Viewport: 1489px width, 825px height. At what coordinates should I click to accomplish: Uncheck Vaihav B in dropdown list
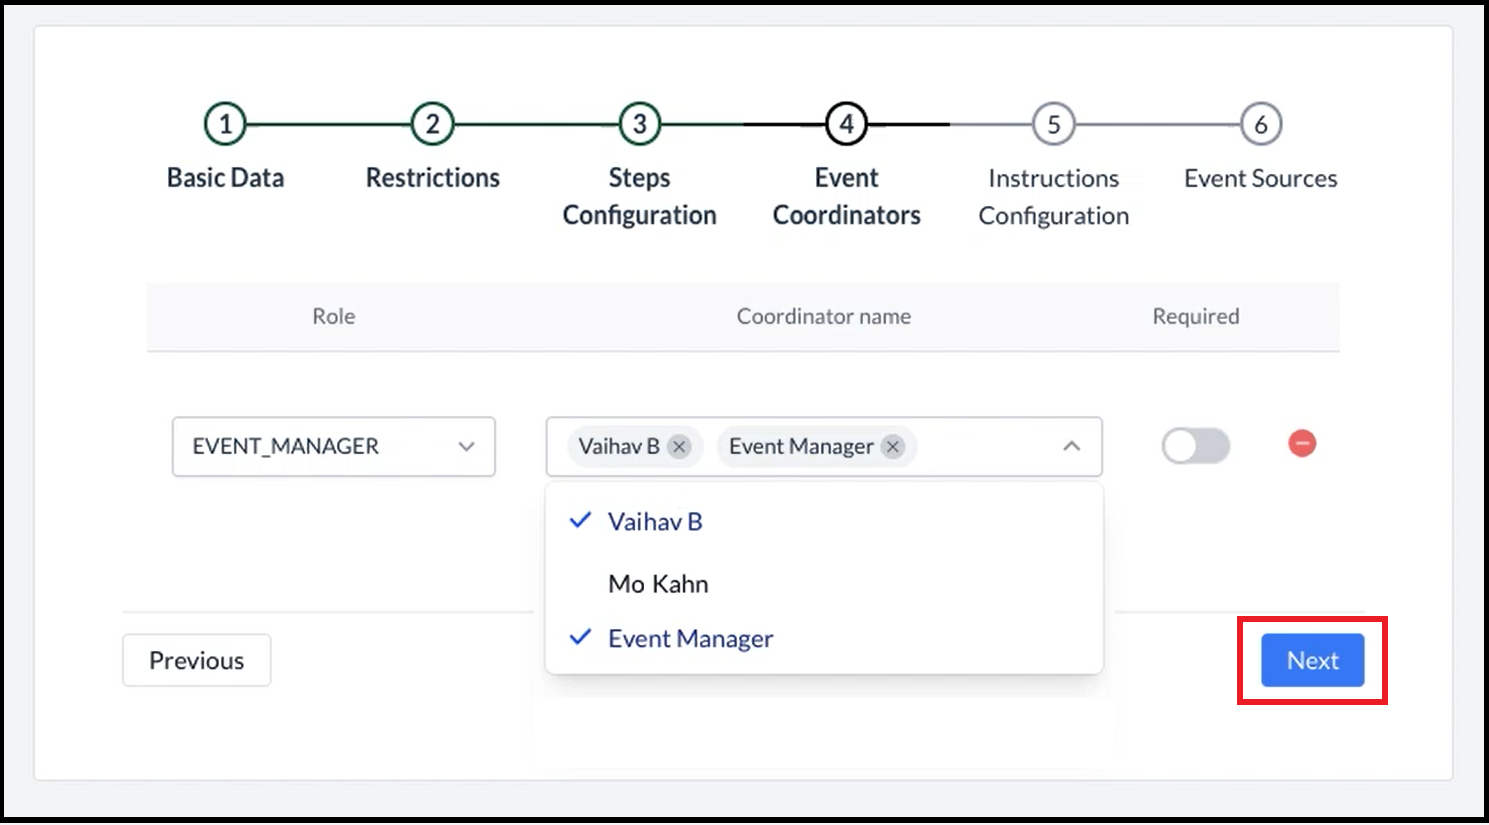(655, 522)
